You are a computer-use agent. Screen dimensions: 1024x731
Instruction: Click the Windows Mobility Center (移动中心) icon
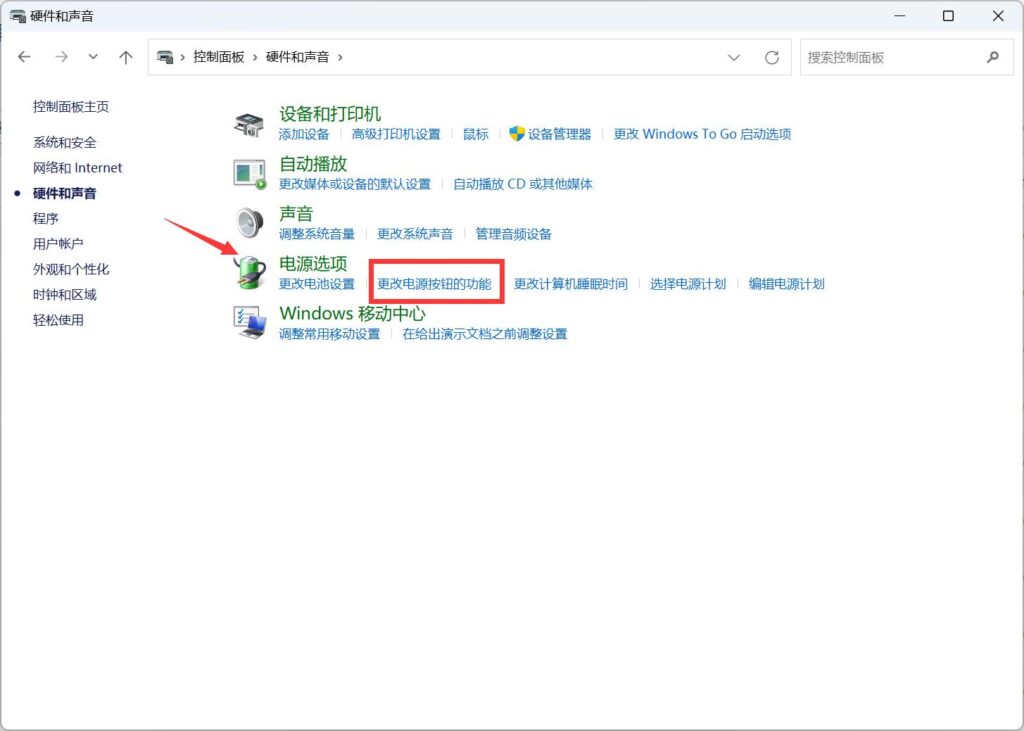pyautogui.click(x=249, y=322)
